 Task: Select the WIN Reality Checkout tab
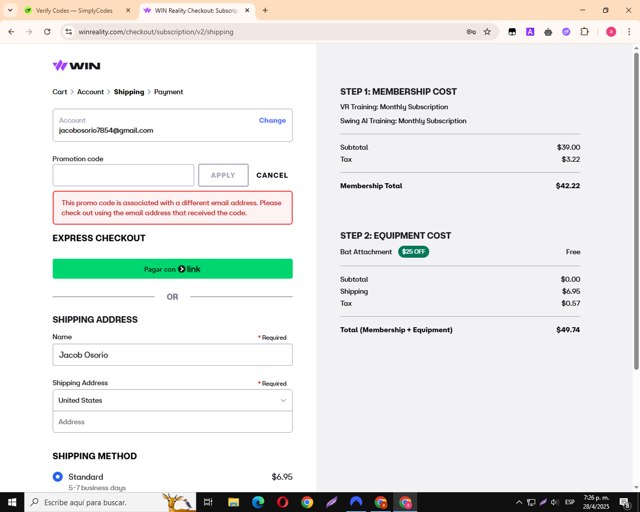click(196, 11)
